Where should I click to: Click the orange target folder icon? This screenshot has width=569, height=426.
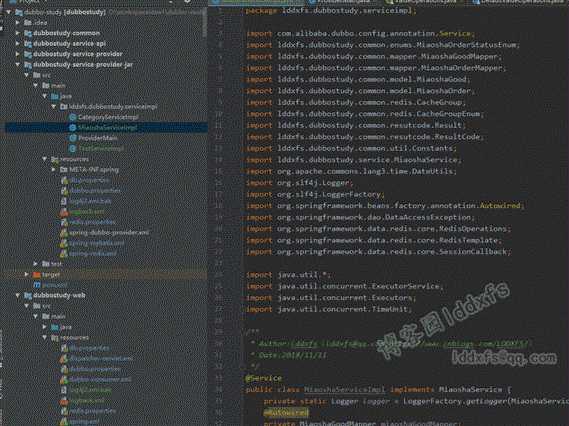37,275
